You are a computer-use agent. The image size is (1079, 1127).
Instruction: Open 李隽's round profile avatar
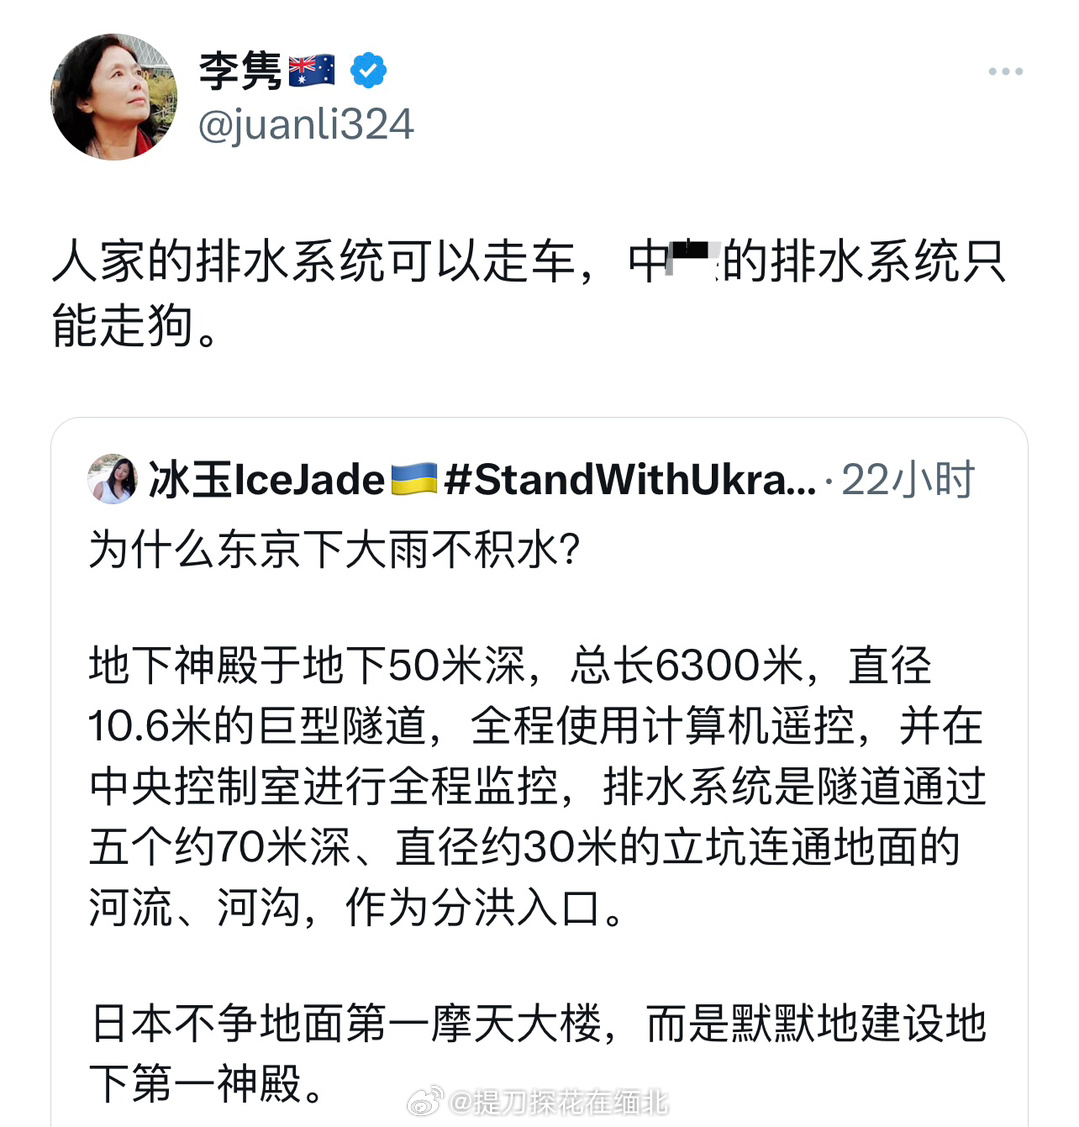114,96
